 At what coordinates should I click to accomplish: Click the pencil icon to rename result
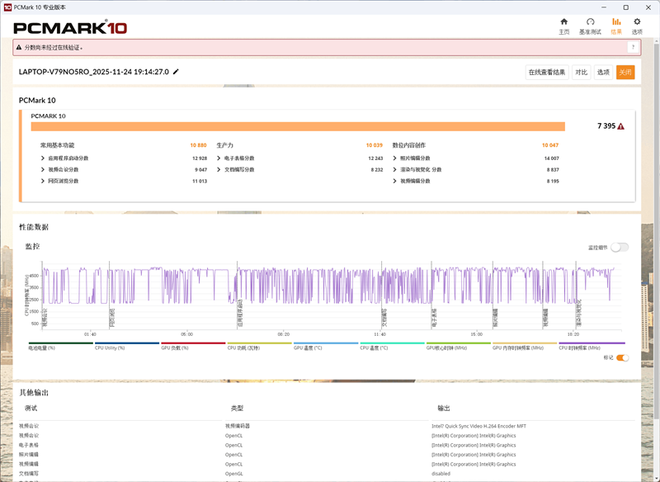tap(176, 72)
